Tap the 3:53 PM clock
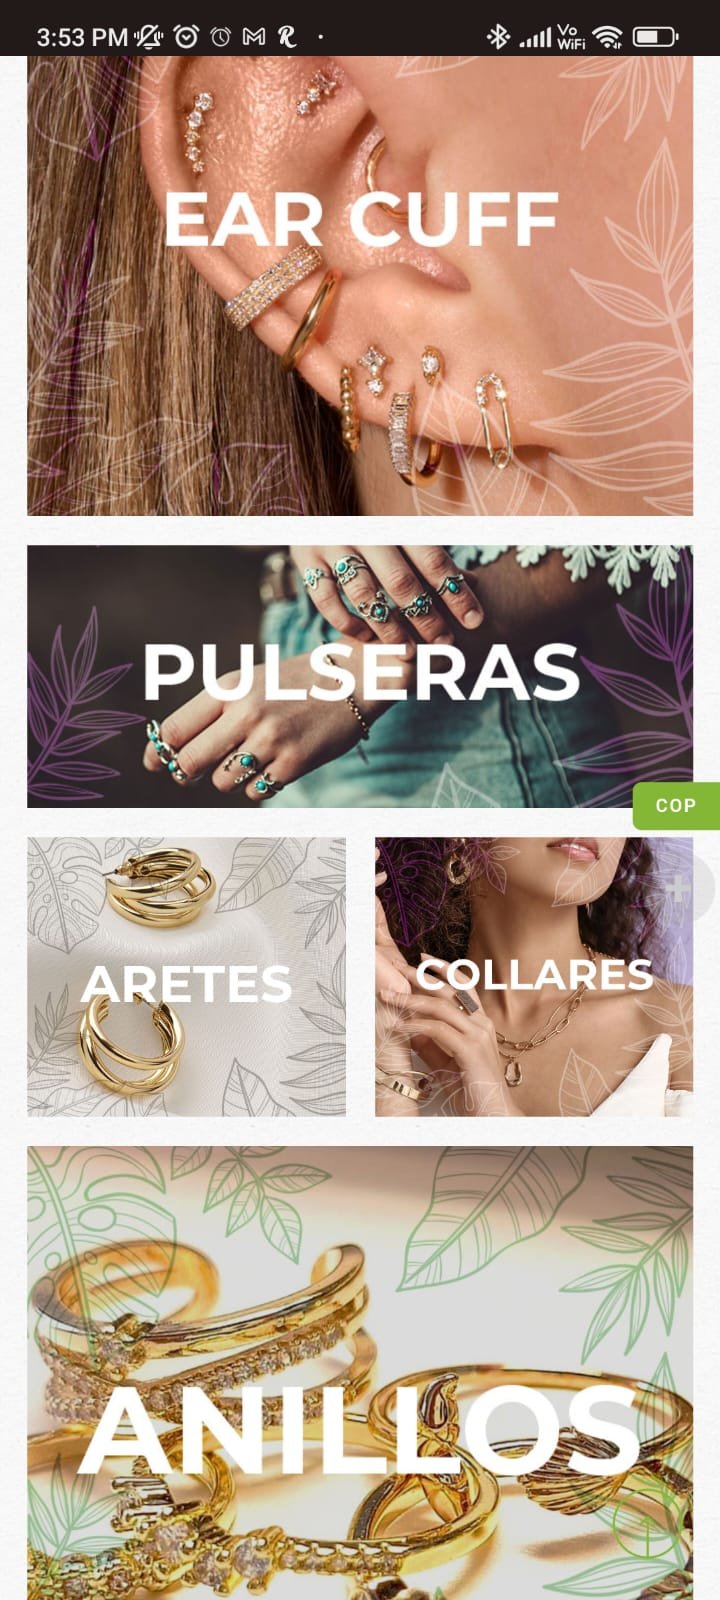Viewport: 720px width, 1600px height. 82,38
